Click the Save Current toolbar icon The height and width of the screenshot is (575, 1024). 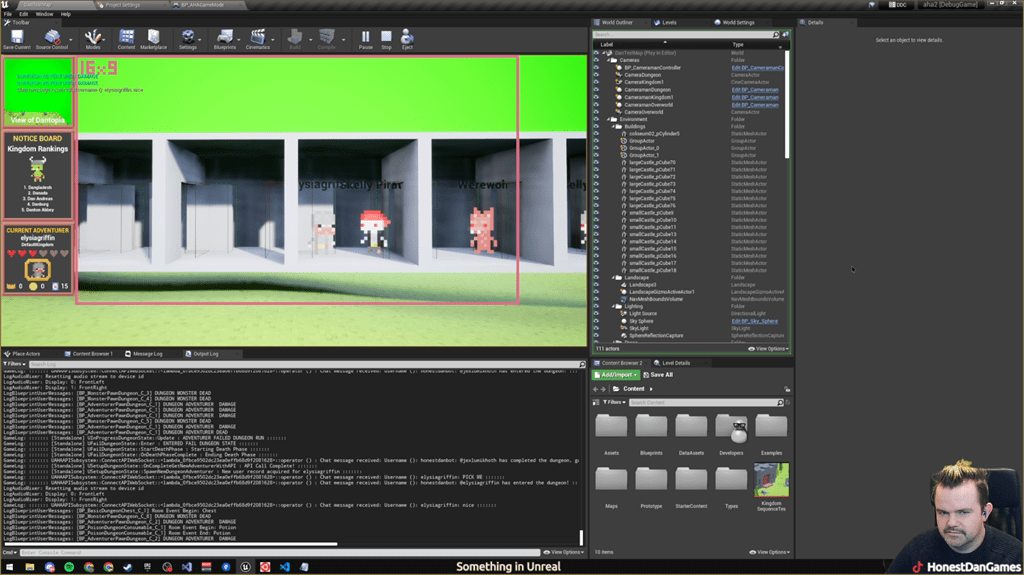pos(16,39)
